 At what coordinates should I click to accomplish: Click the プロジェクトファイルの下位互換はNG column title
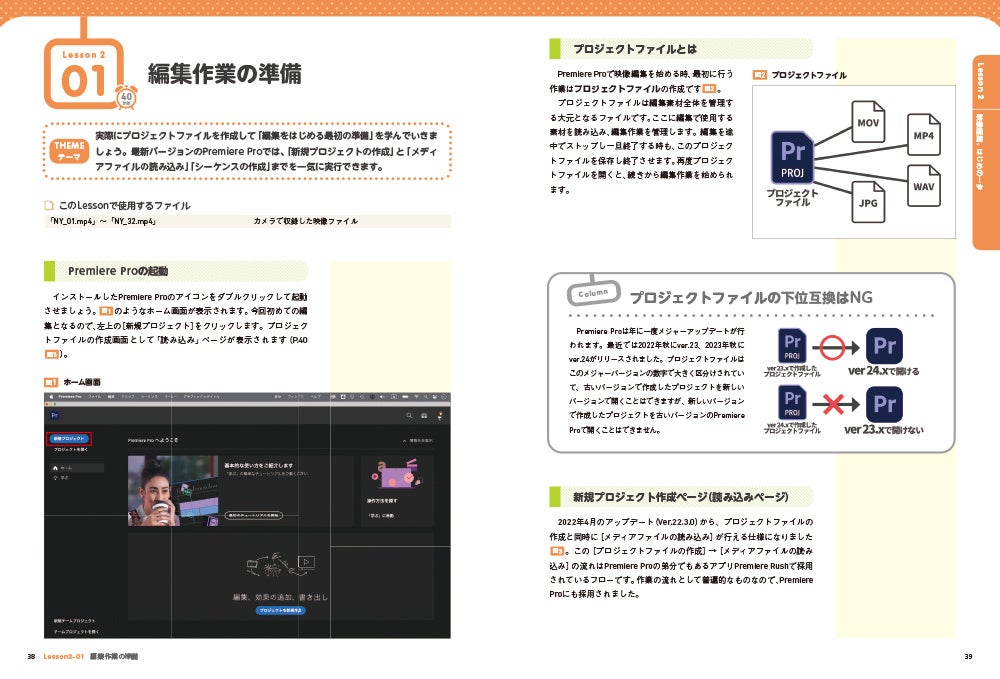click(751, 298)
